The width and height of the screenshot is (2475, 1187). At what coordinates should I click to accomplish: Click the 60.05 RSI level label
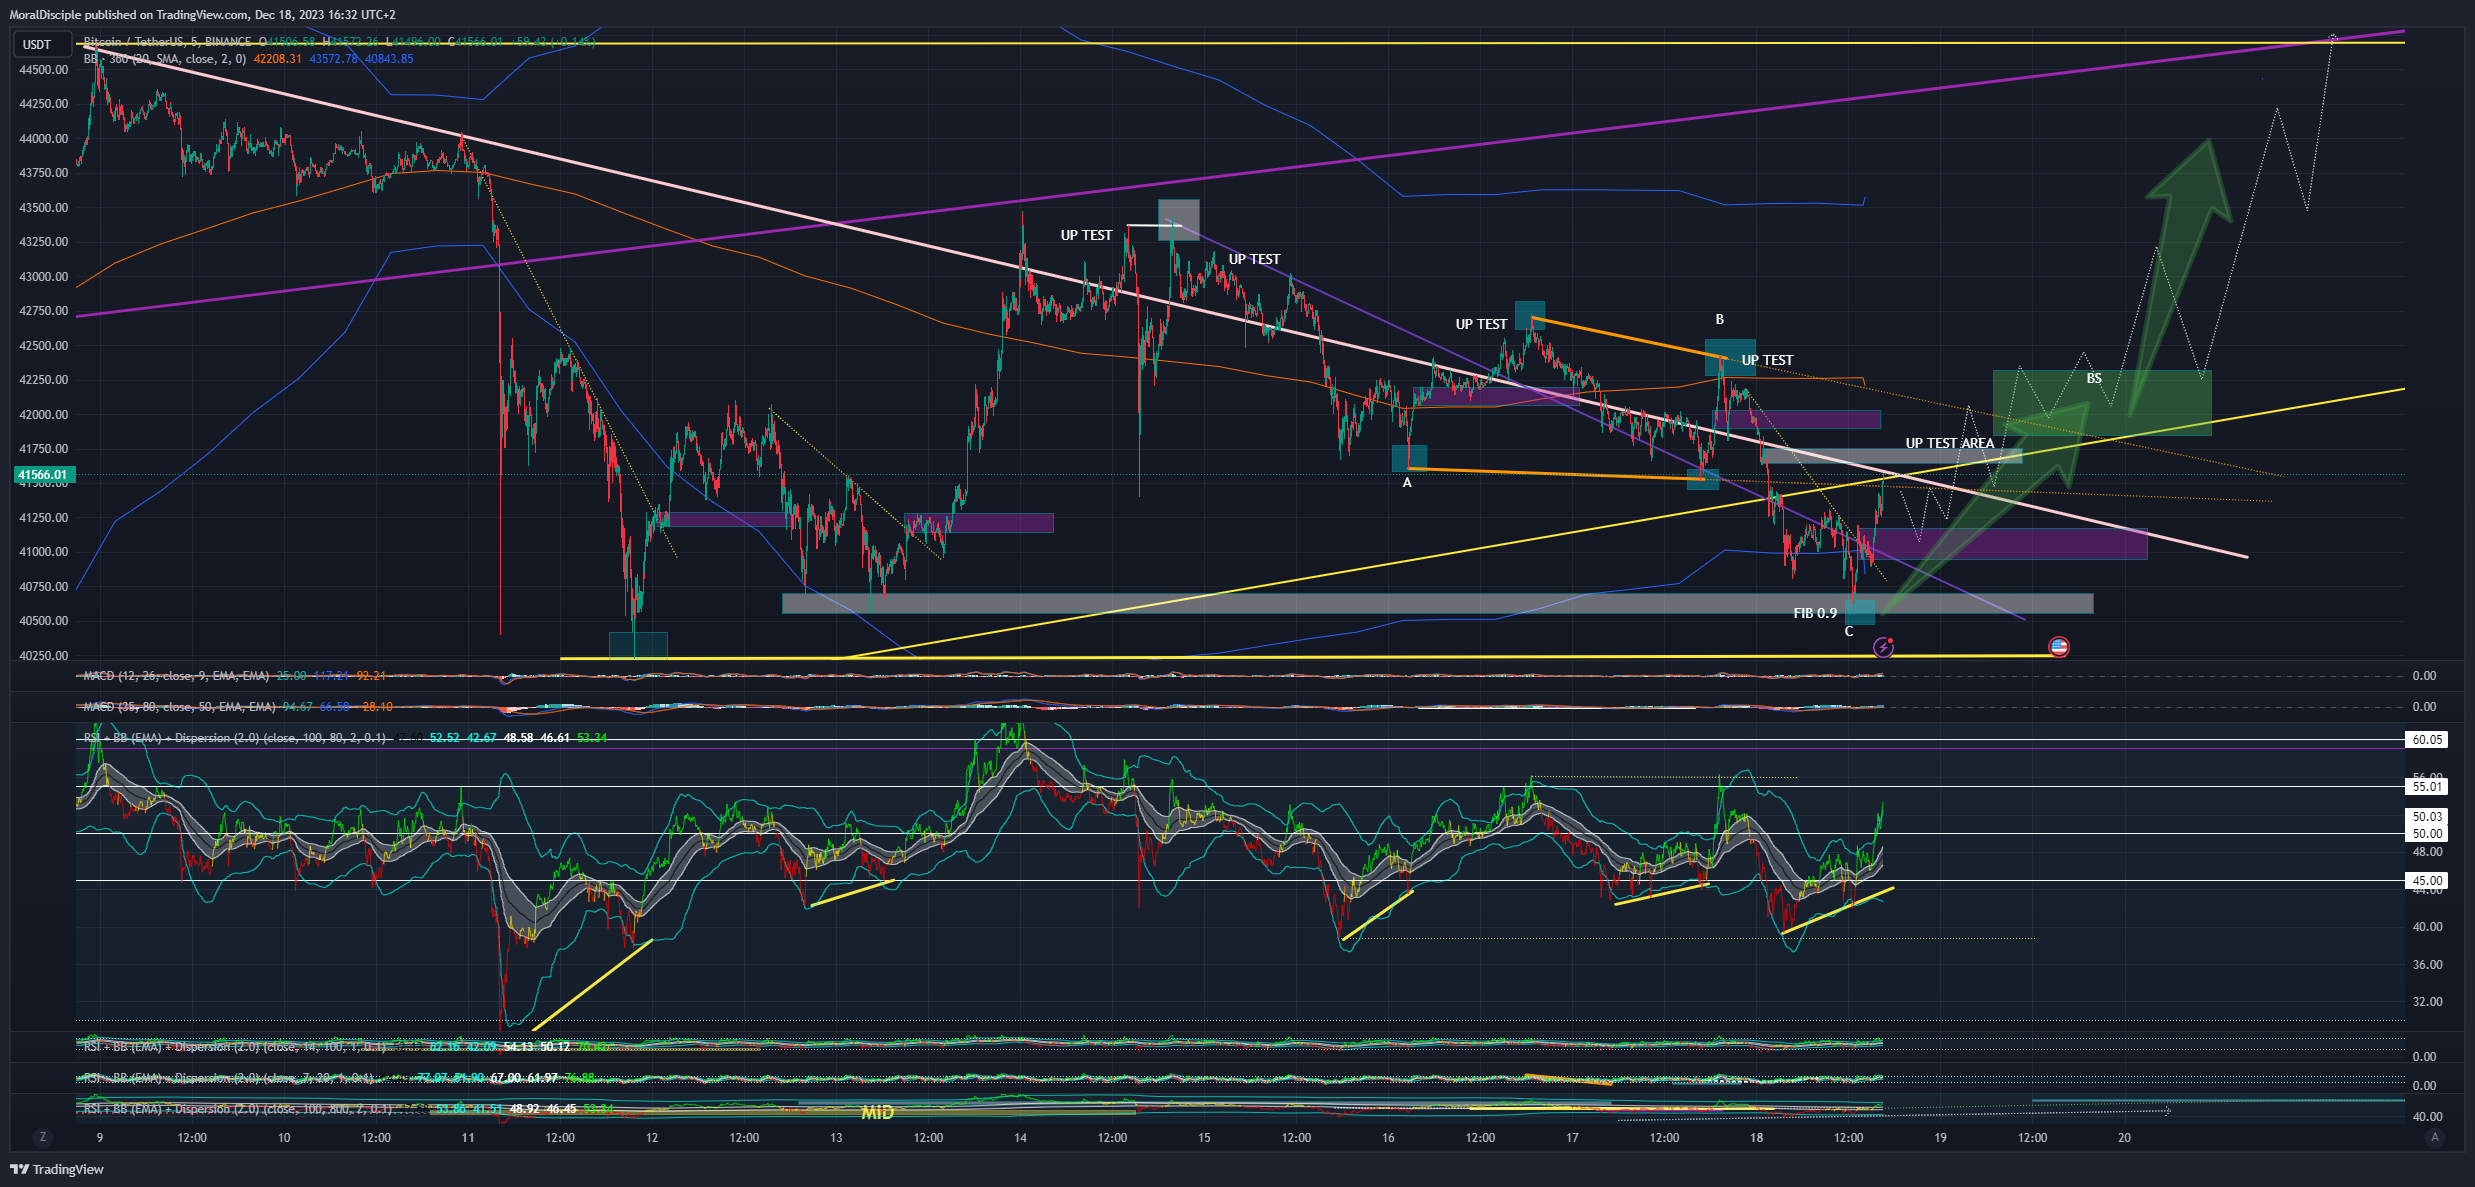[2427, 740]
